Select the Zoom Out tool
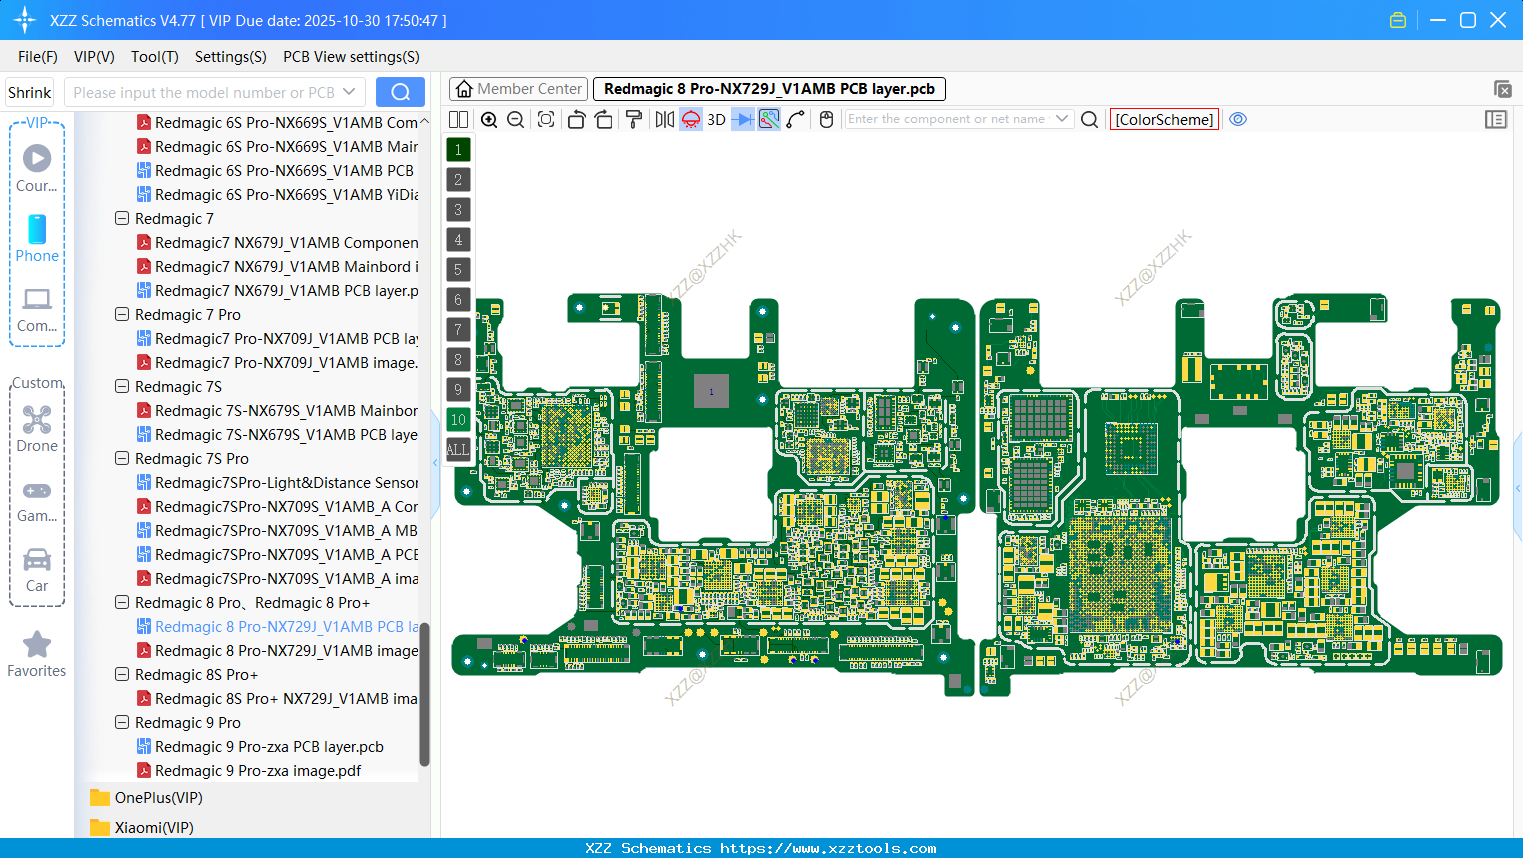1523x858 pixels. [x=514, y=118]
